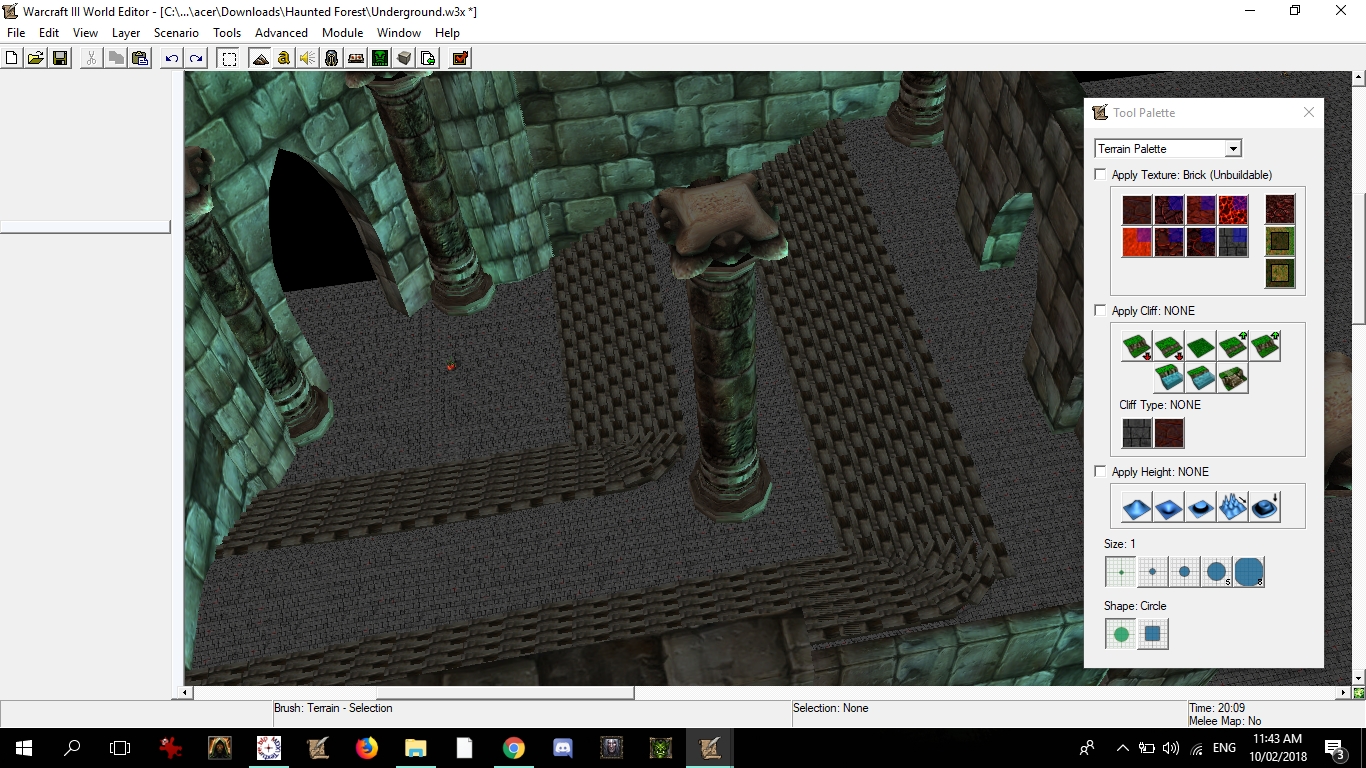Screen dimensions: 1366x768
Task: Open the Edit menu
Action: pyautogui.click(x=49, y=33)
